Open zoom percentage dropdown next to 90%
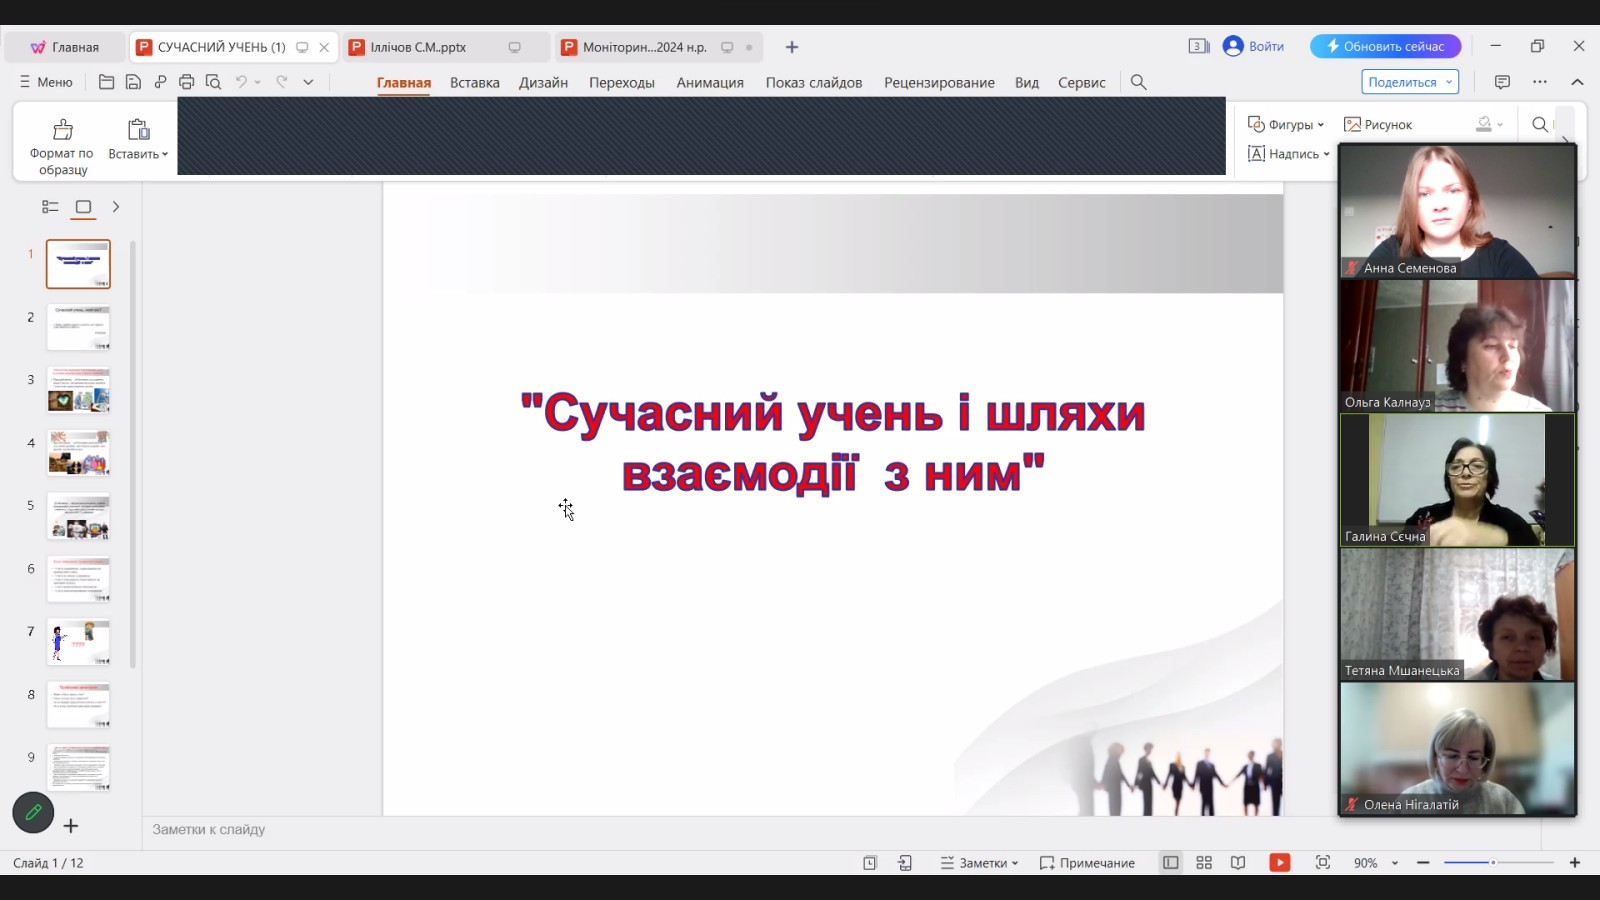The width and height of the screenshot is (1600, 900). tap(1395, 863)
